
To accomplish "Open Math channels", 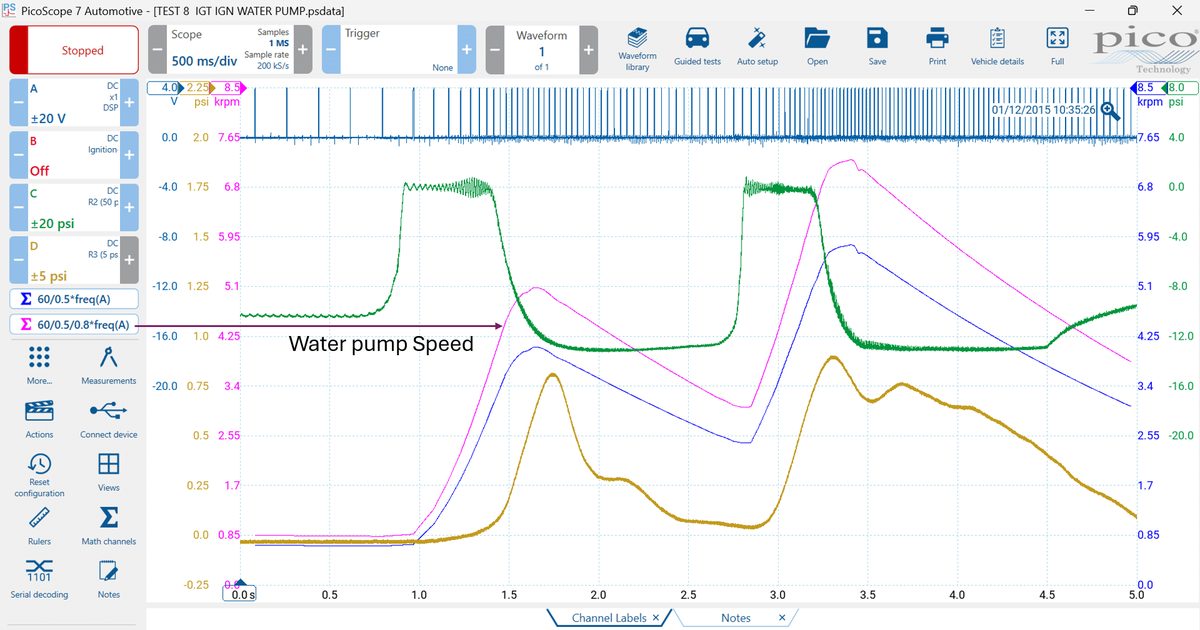I will [108, 525].
